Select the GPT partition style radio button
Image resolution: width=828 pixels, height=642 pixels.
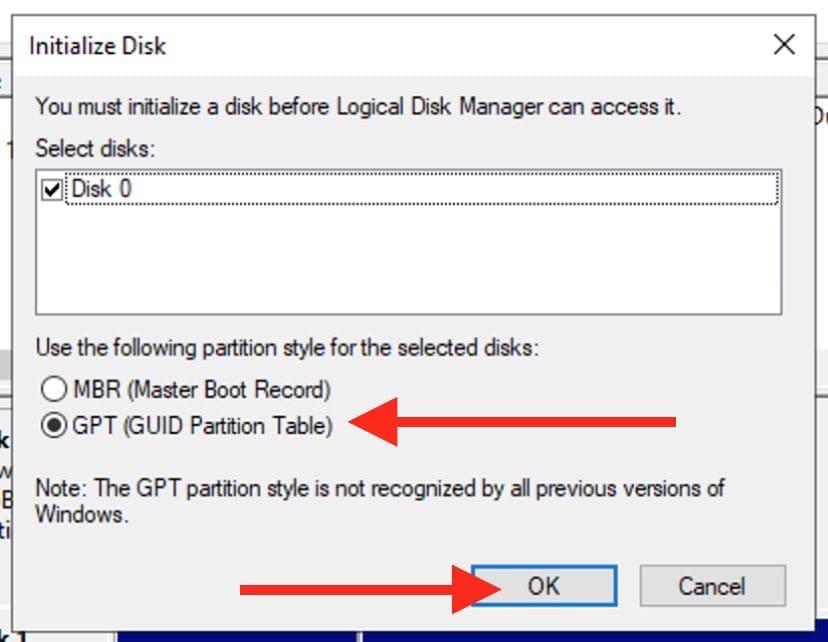53,426
